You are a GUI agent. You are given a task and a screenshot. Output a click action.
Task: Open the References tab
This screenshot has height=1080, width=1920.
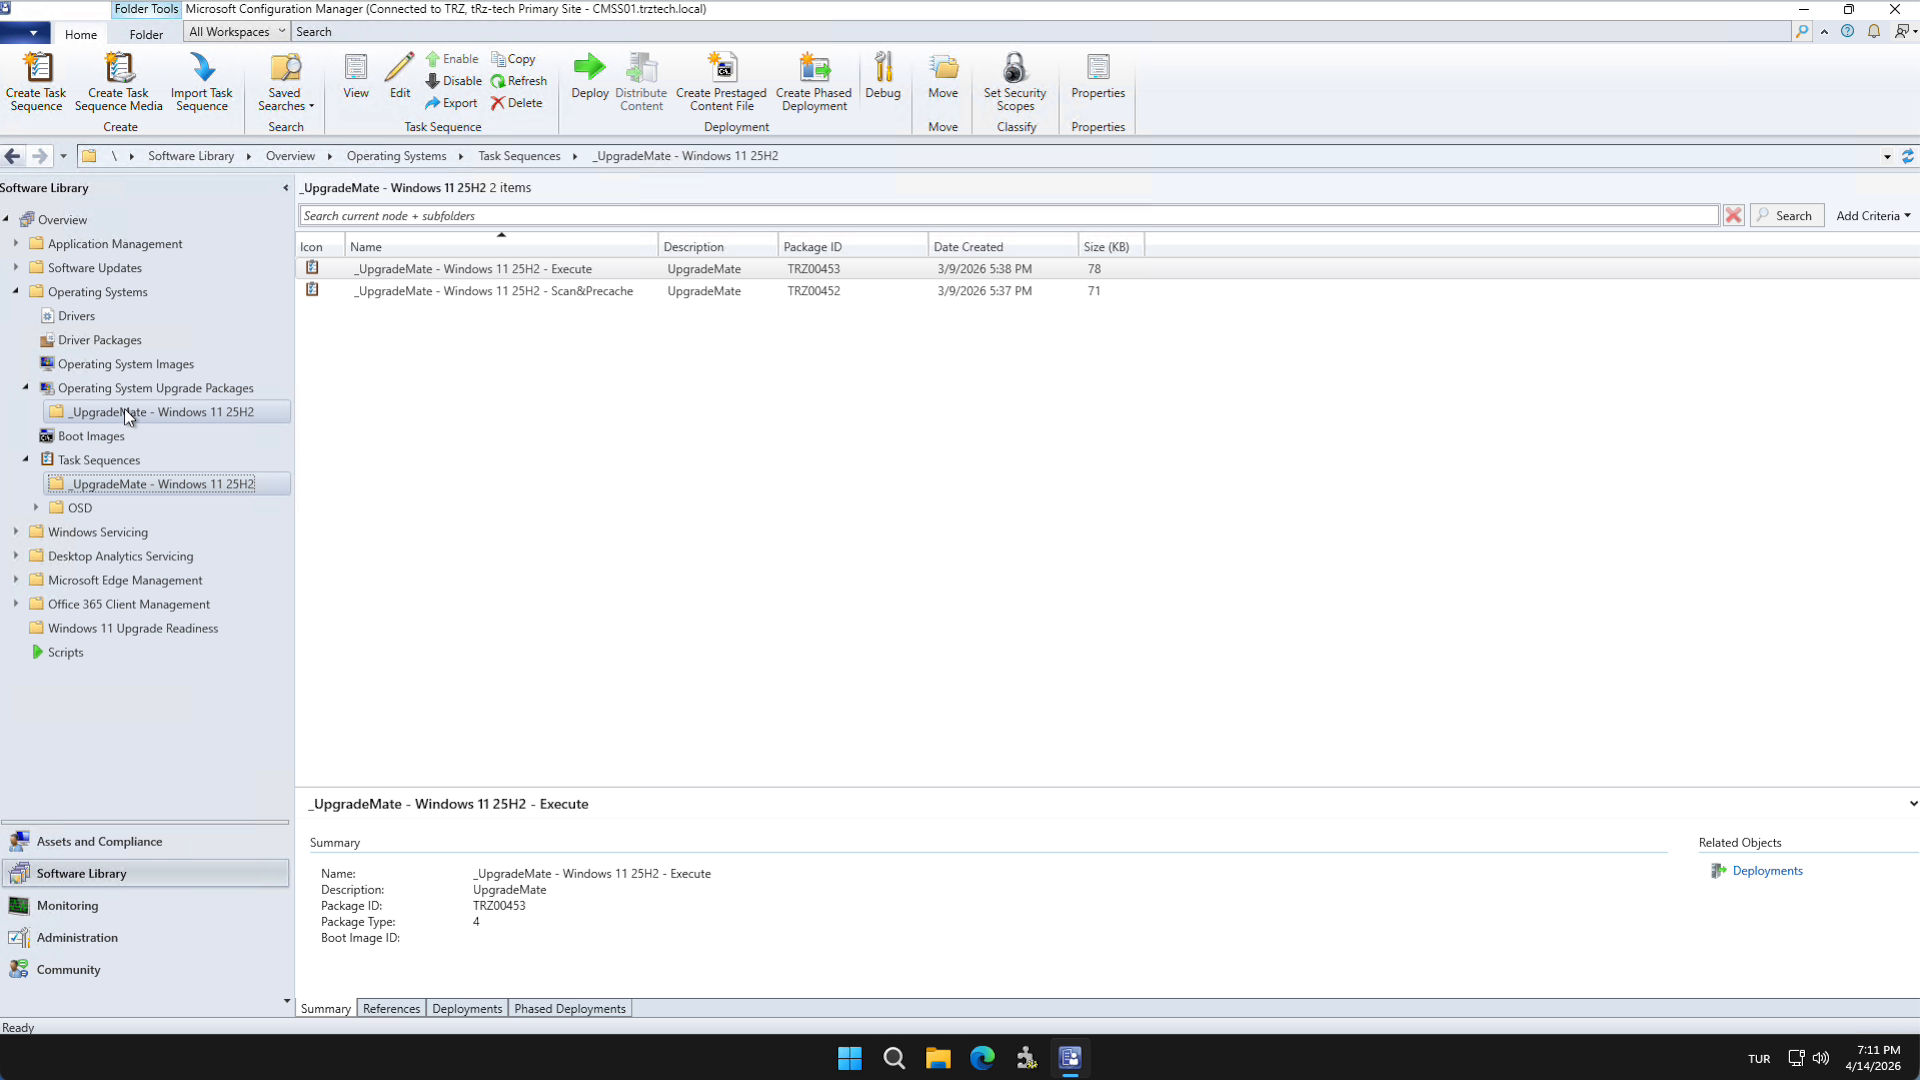tap(391, 1009)
